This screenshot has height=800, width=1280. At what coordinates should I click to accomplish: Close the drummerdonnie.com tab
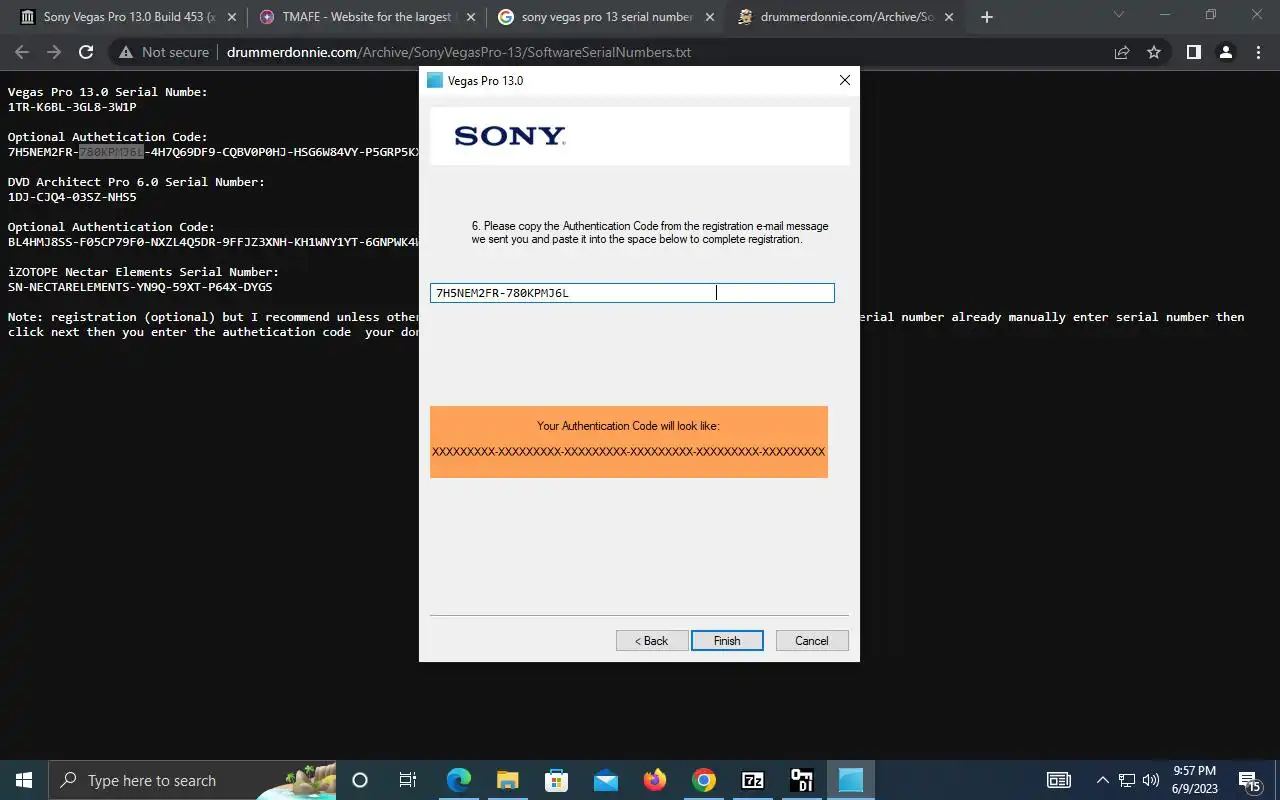pos(948,17)
